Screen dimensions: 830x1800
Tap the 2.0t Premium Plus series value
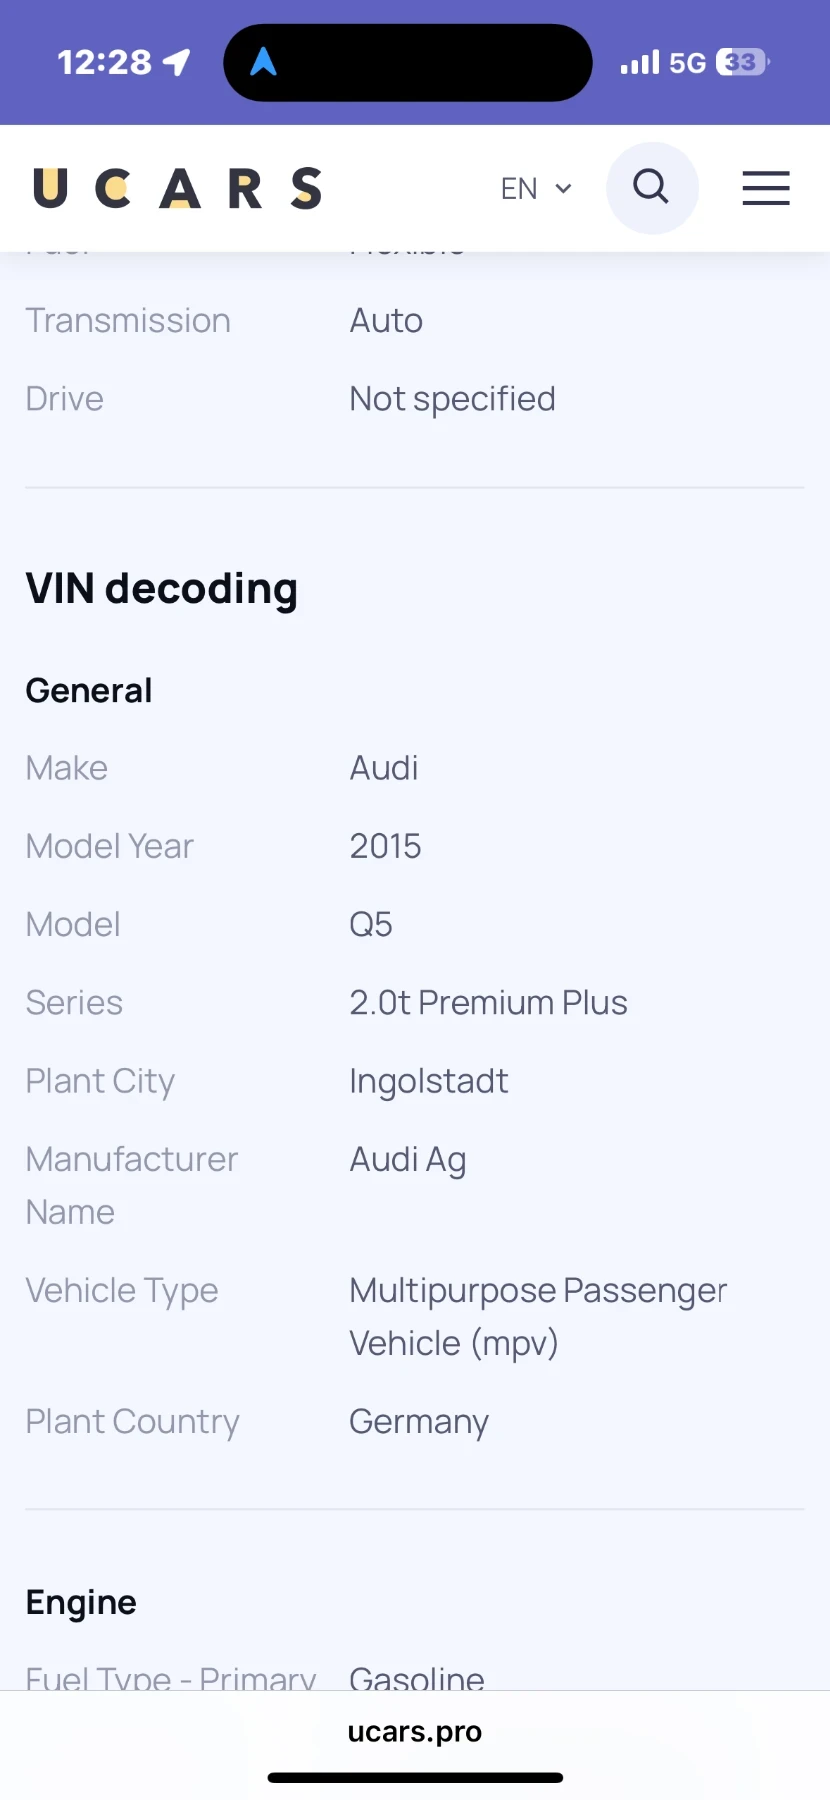(488, 1002)
